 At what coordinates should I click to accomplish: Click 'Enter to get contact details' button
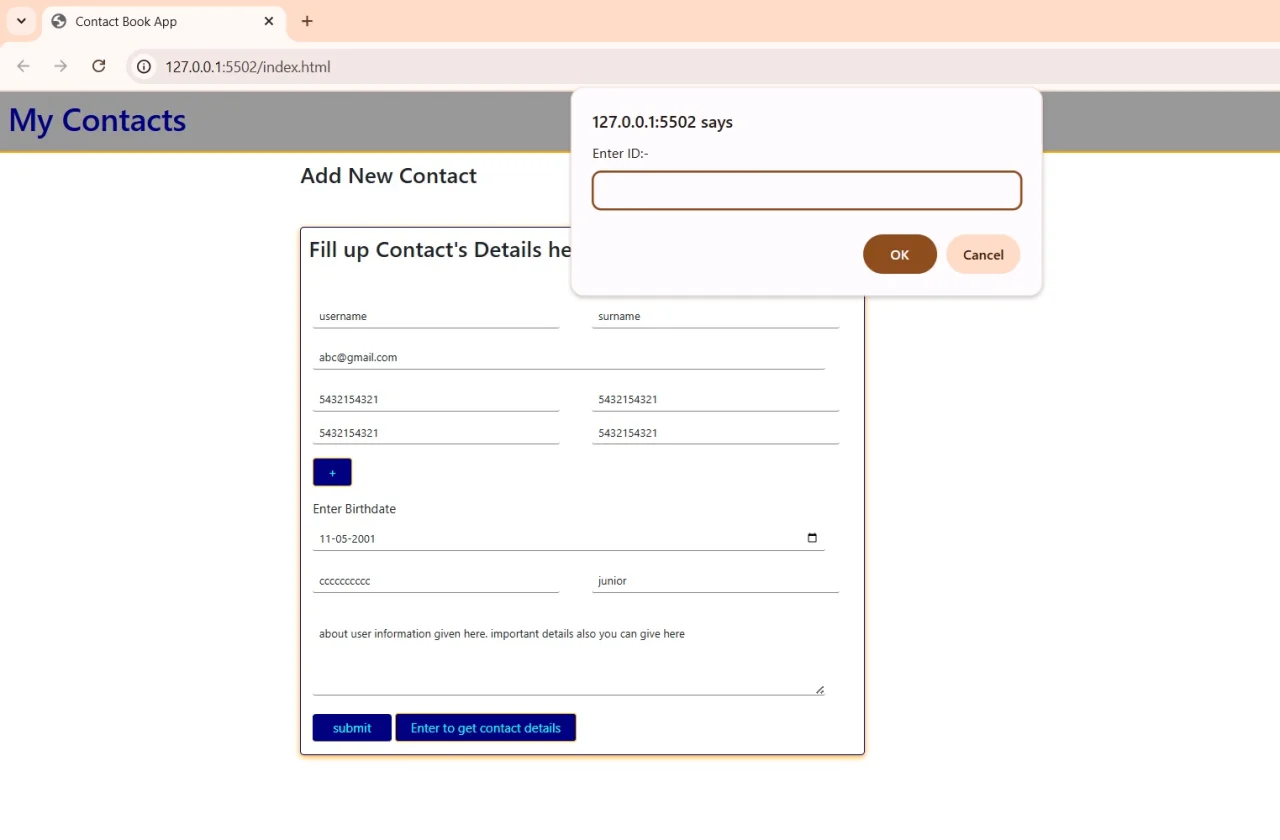coord(486,728)
